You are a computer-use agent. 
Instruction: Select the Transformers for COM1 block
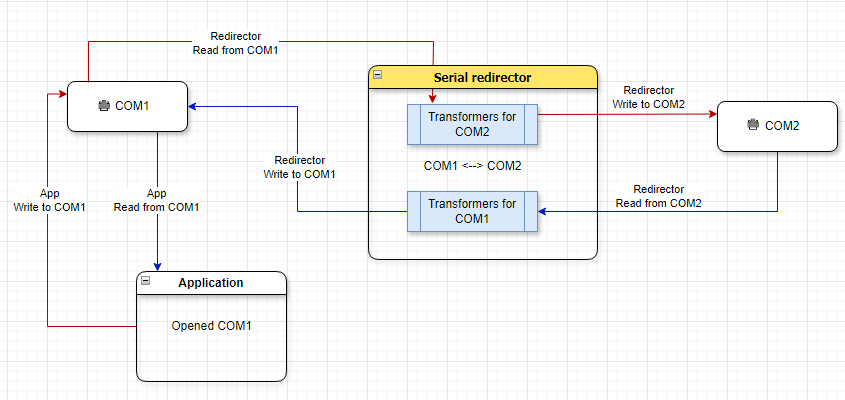pos(472,211)
